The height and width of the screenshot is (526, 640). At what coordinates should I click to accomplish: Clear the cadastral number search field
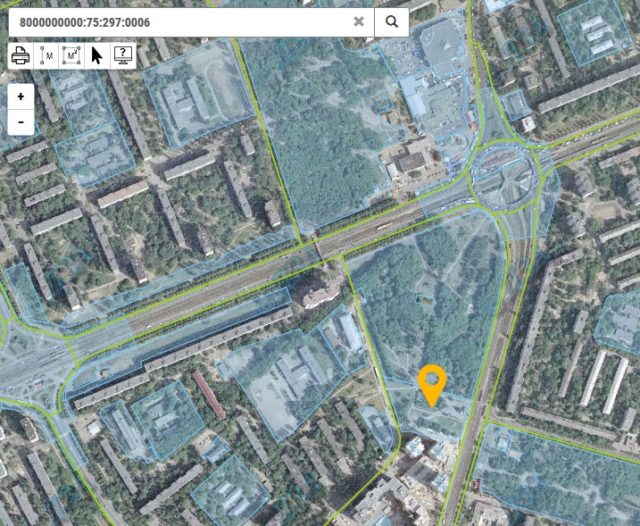click(359, 21)
